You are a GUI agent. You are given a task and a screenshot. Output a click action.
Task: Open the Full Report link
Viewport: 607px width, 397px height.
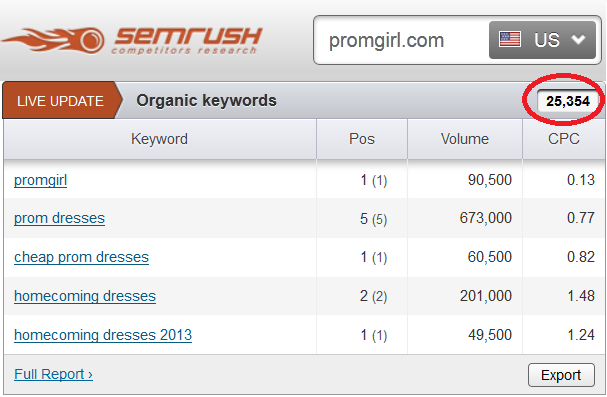pyautogui.click(x=53, y=374)
